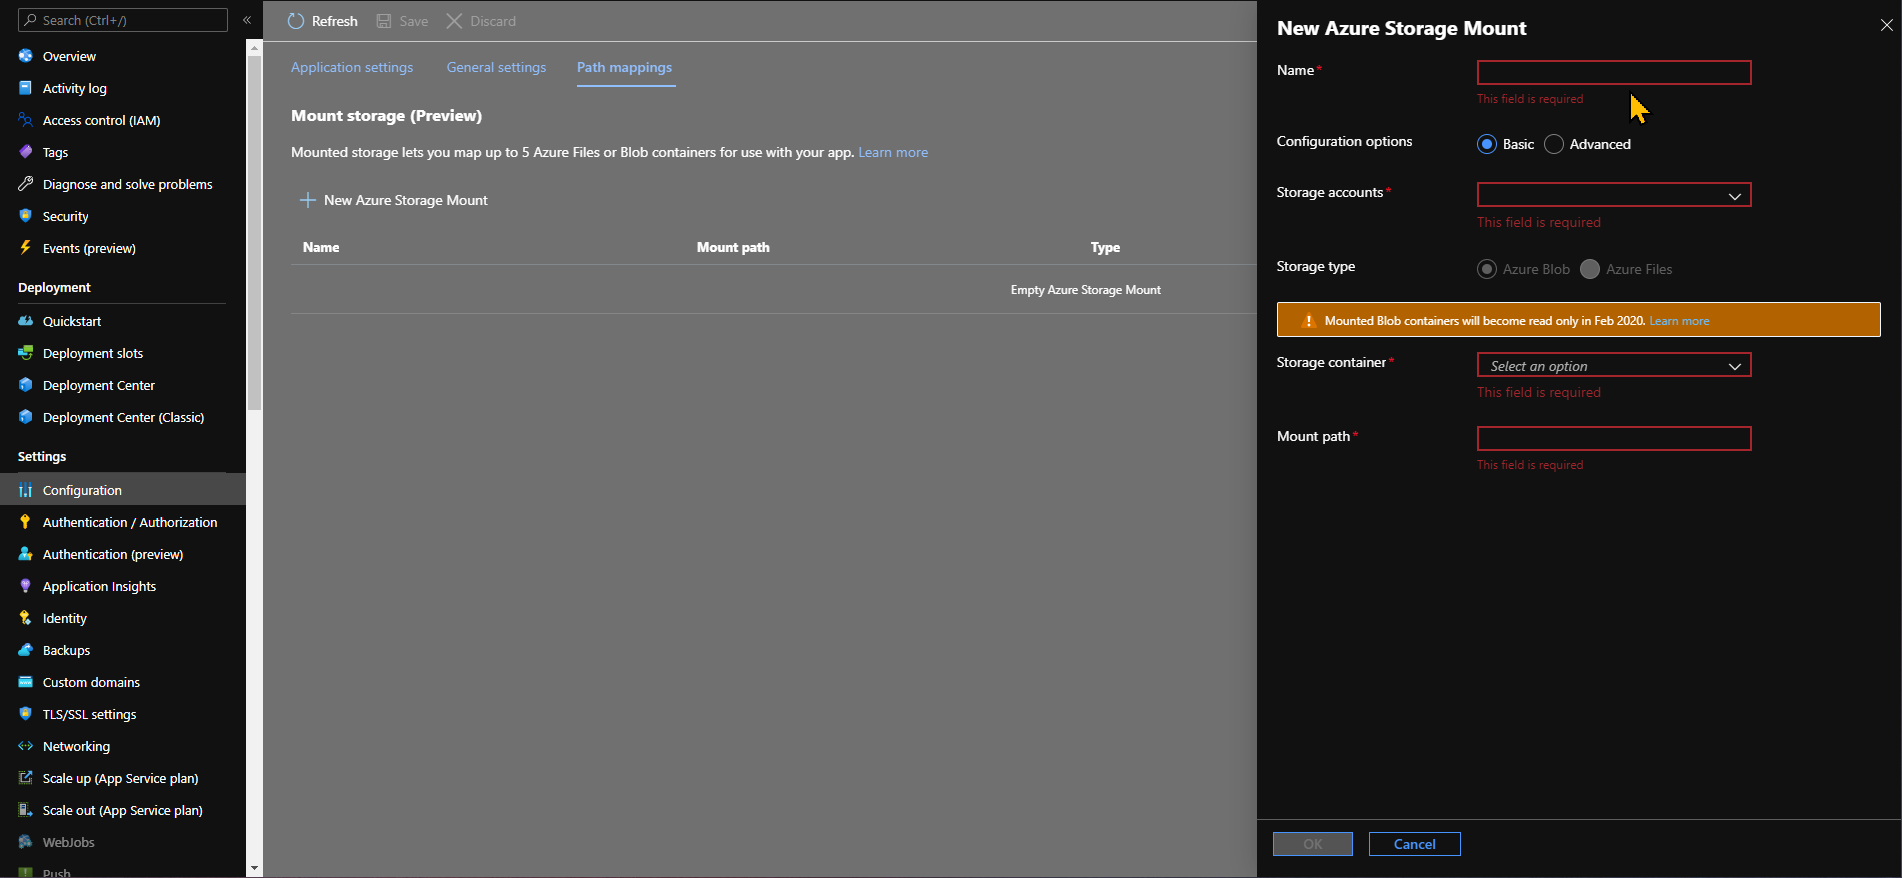Click the Networking arrows icon
Viewport: 1902px width, 878px height.
tap(26, 746)
